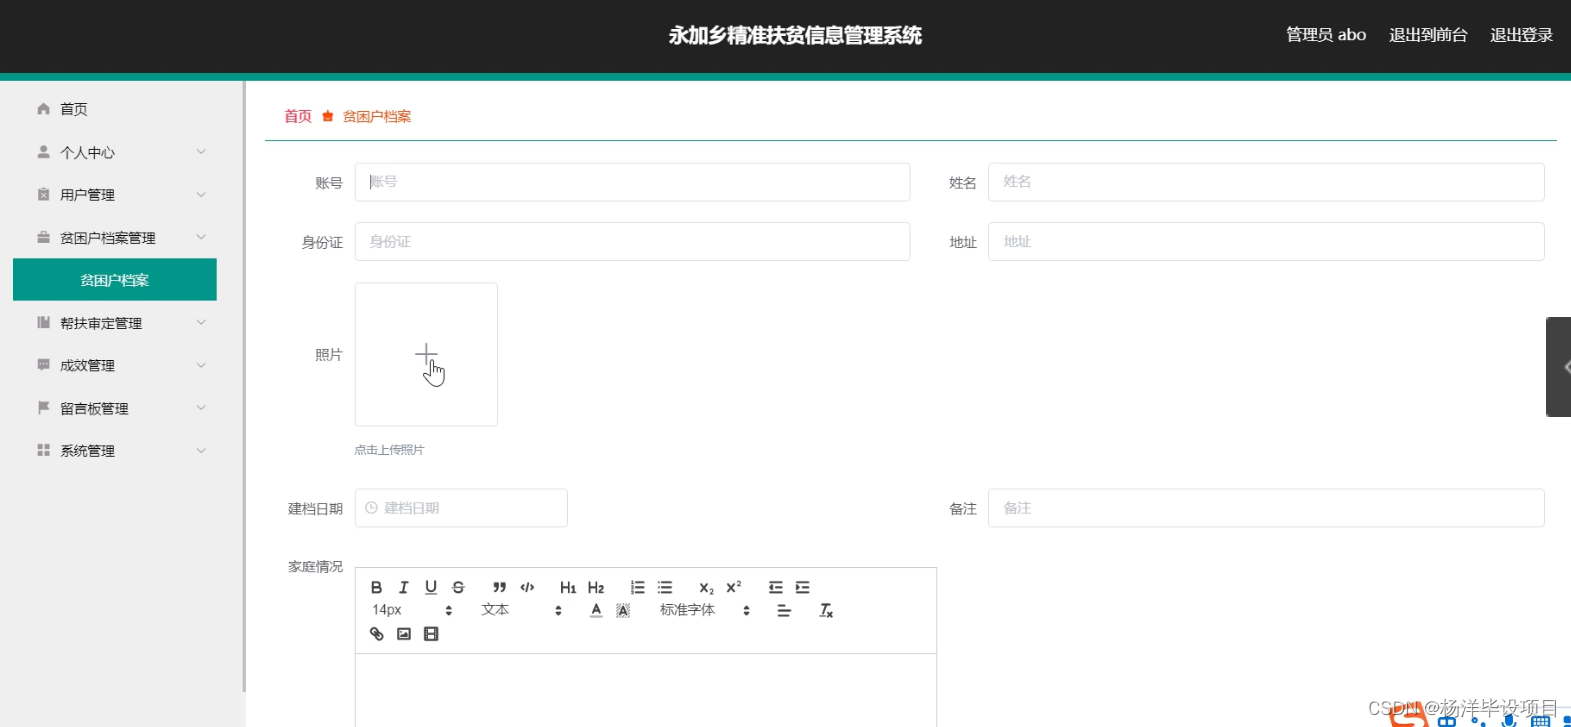
Task: Apply Heading 1 style
Action: (x=568, y=587)
